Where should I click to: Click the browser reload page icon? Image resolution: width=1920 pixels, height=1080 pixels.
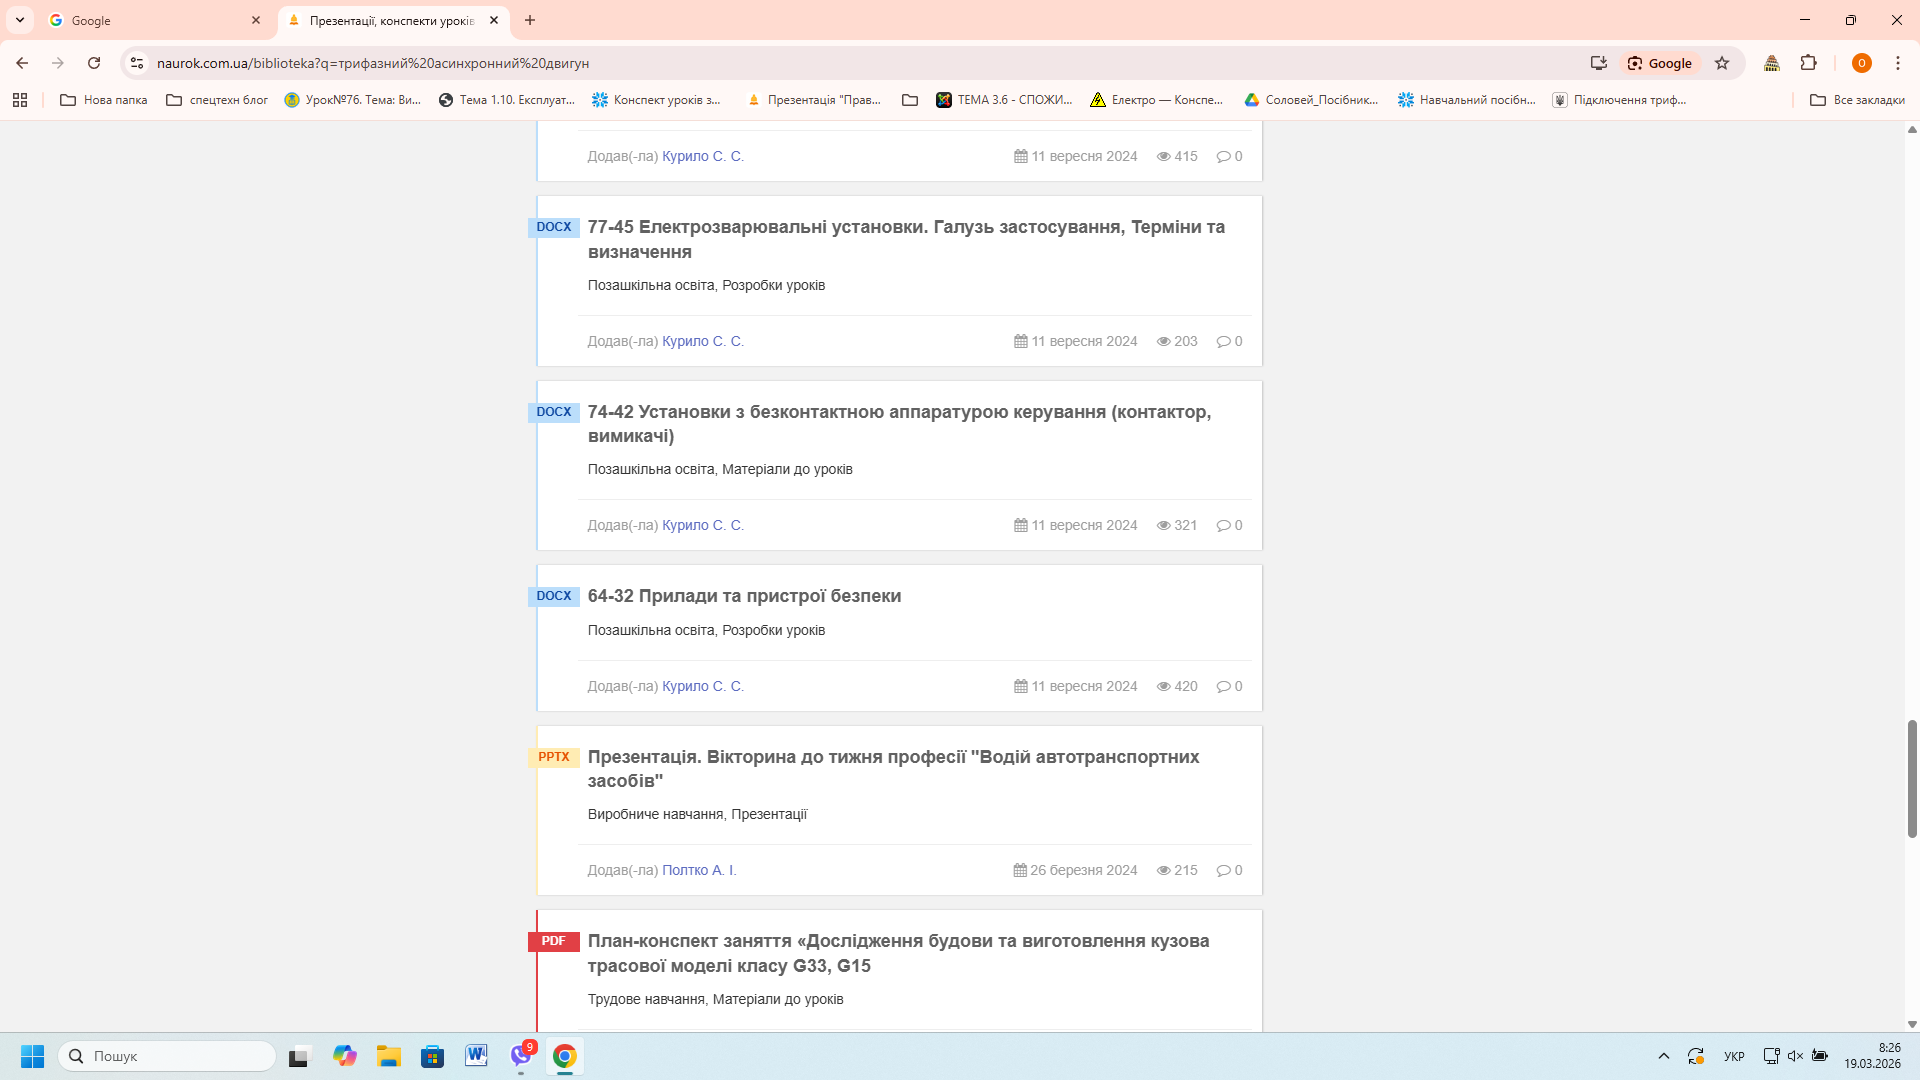tap(94, 63)
